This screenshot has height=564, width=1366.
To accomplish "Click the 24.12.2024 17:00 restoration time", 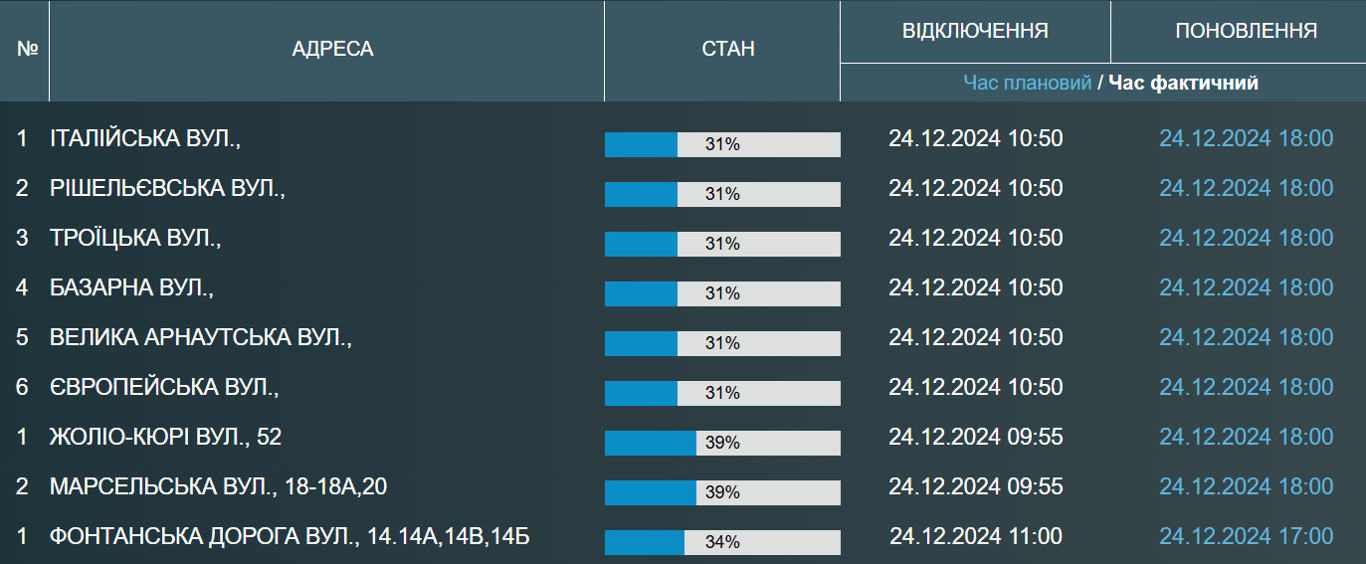I will click(x=1246, y=537).
